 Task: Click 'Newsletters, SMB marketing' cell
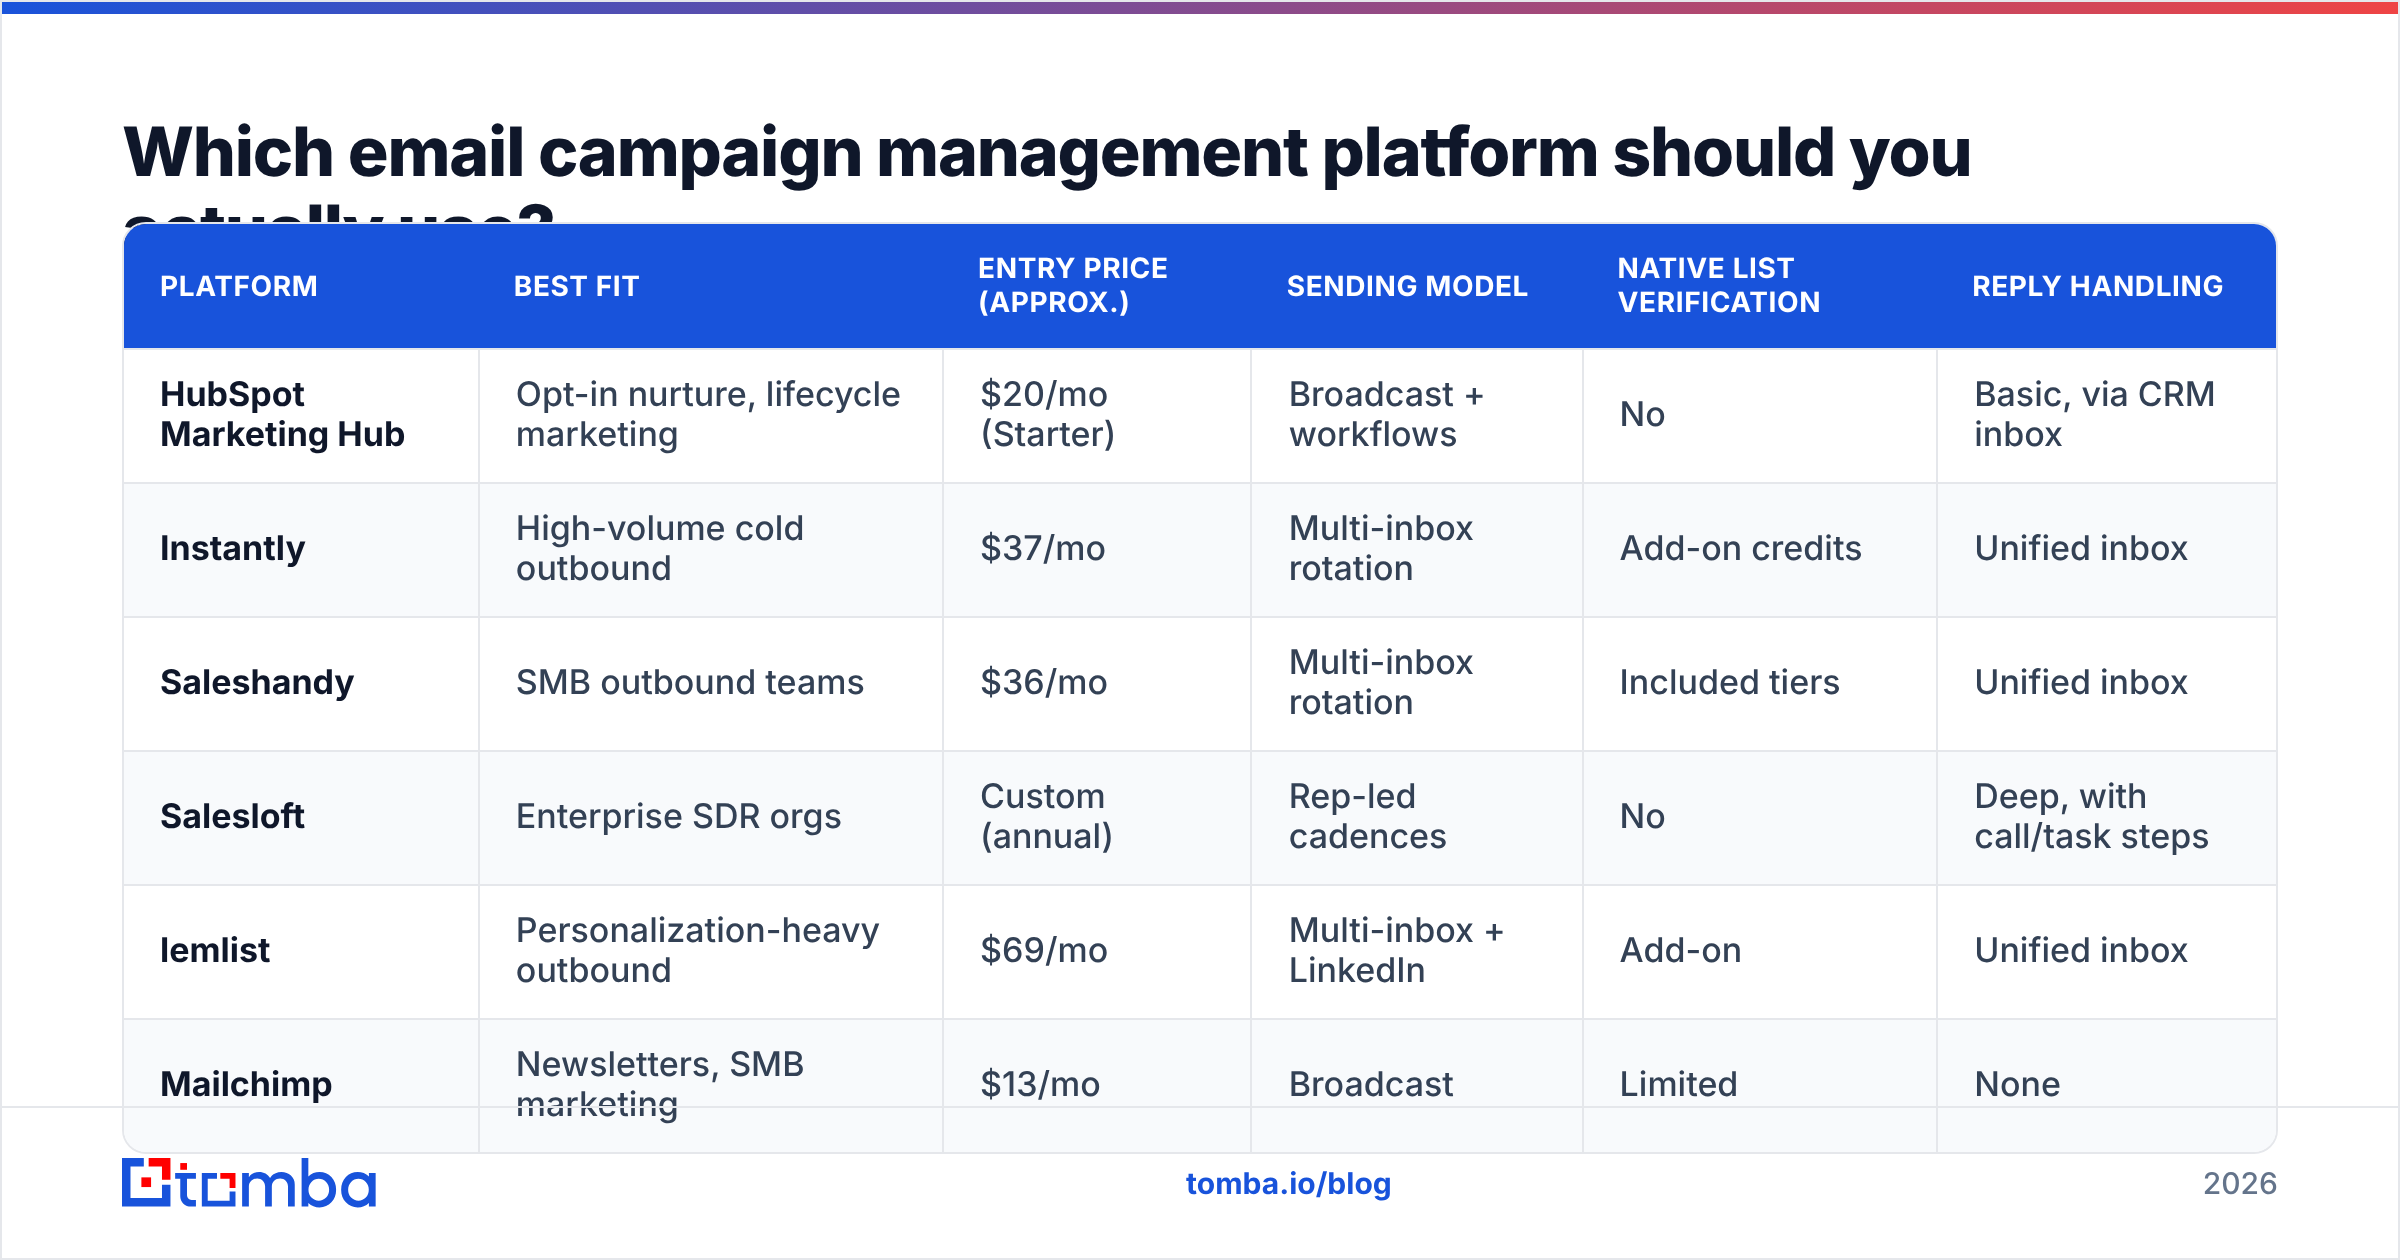(711, 1085)
